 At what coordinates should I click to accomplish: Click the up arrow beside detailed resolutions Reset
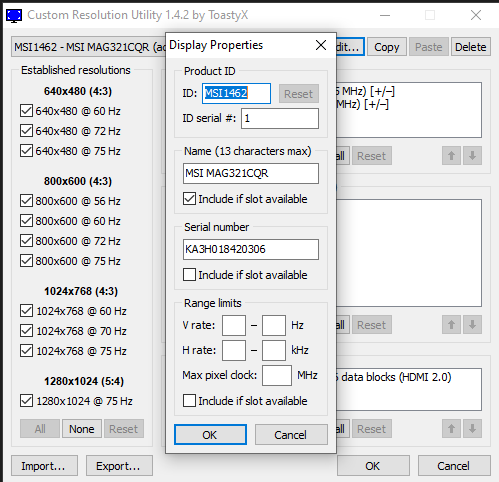pyautogui.click(x=451, y=156)
